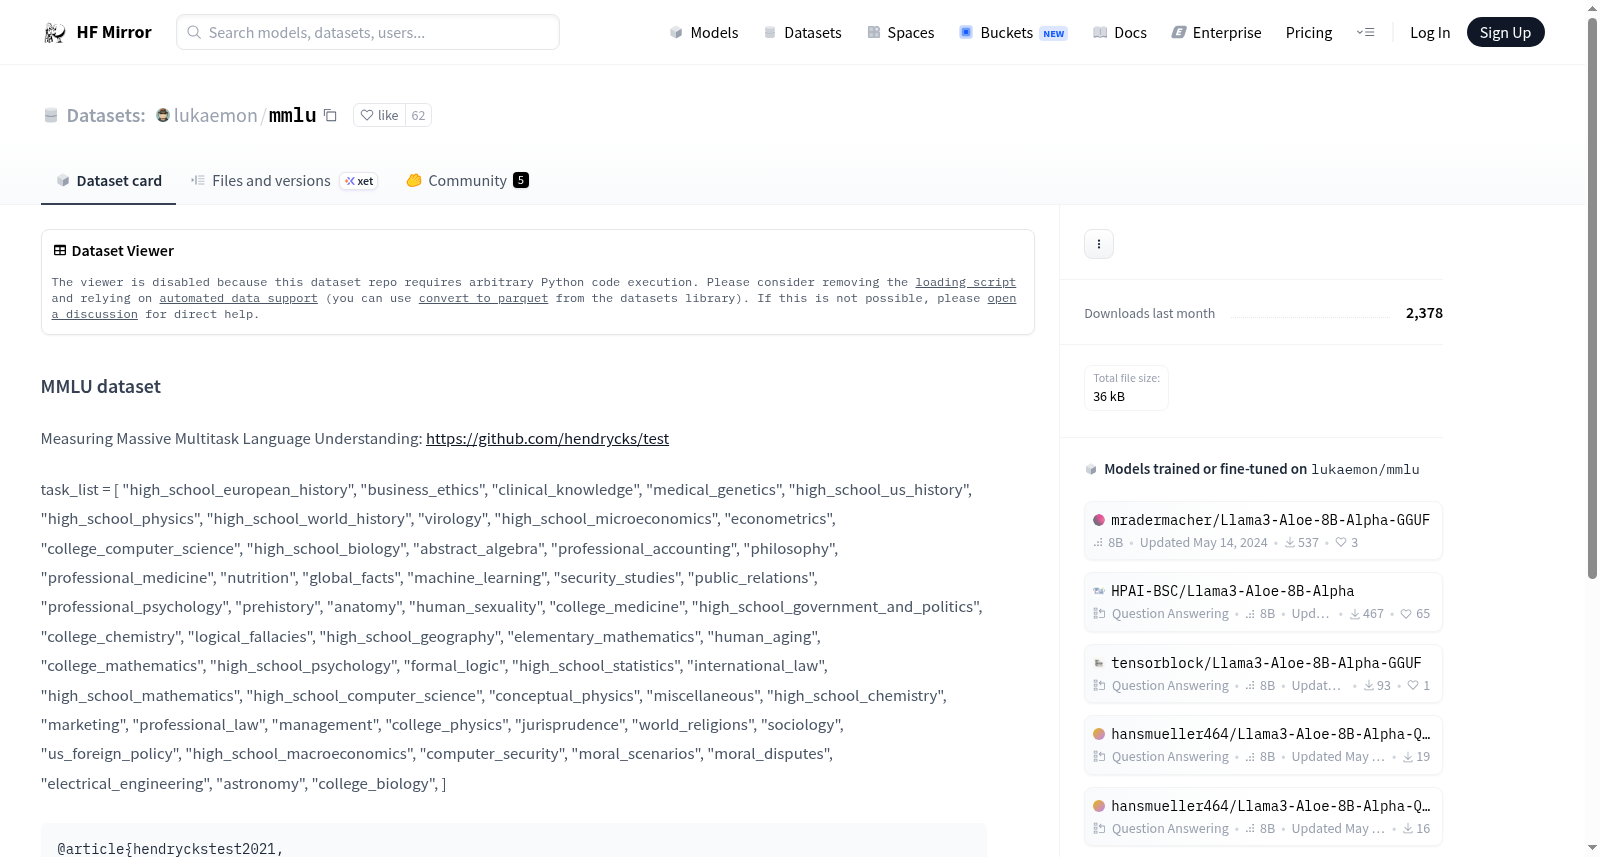
Task: Open the Pricing link
Action: click(1309, 33)
